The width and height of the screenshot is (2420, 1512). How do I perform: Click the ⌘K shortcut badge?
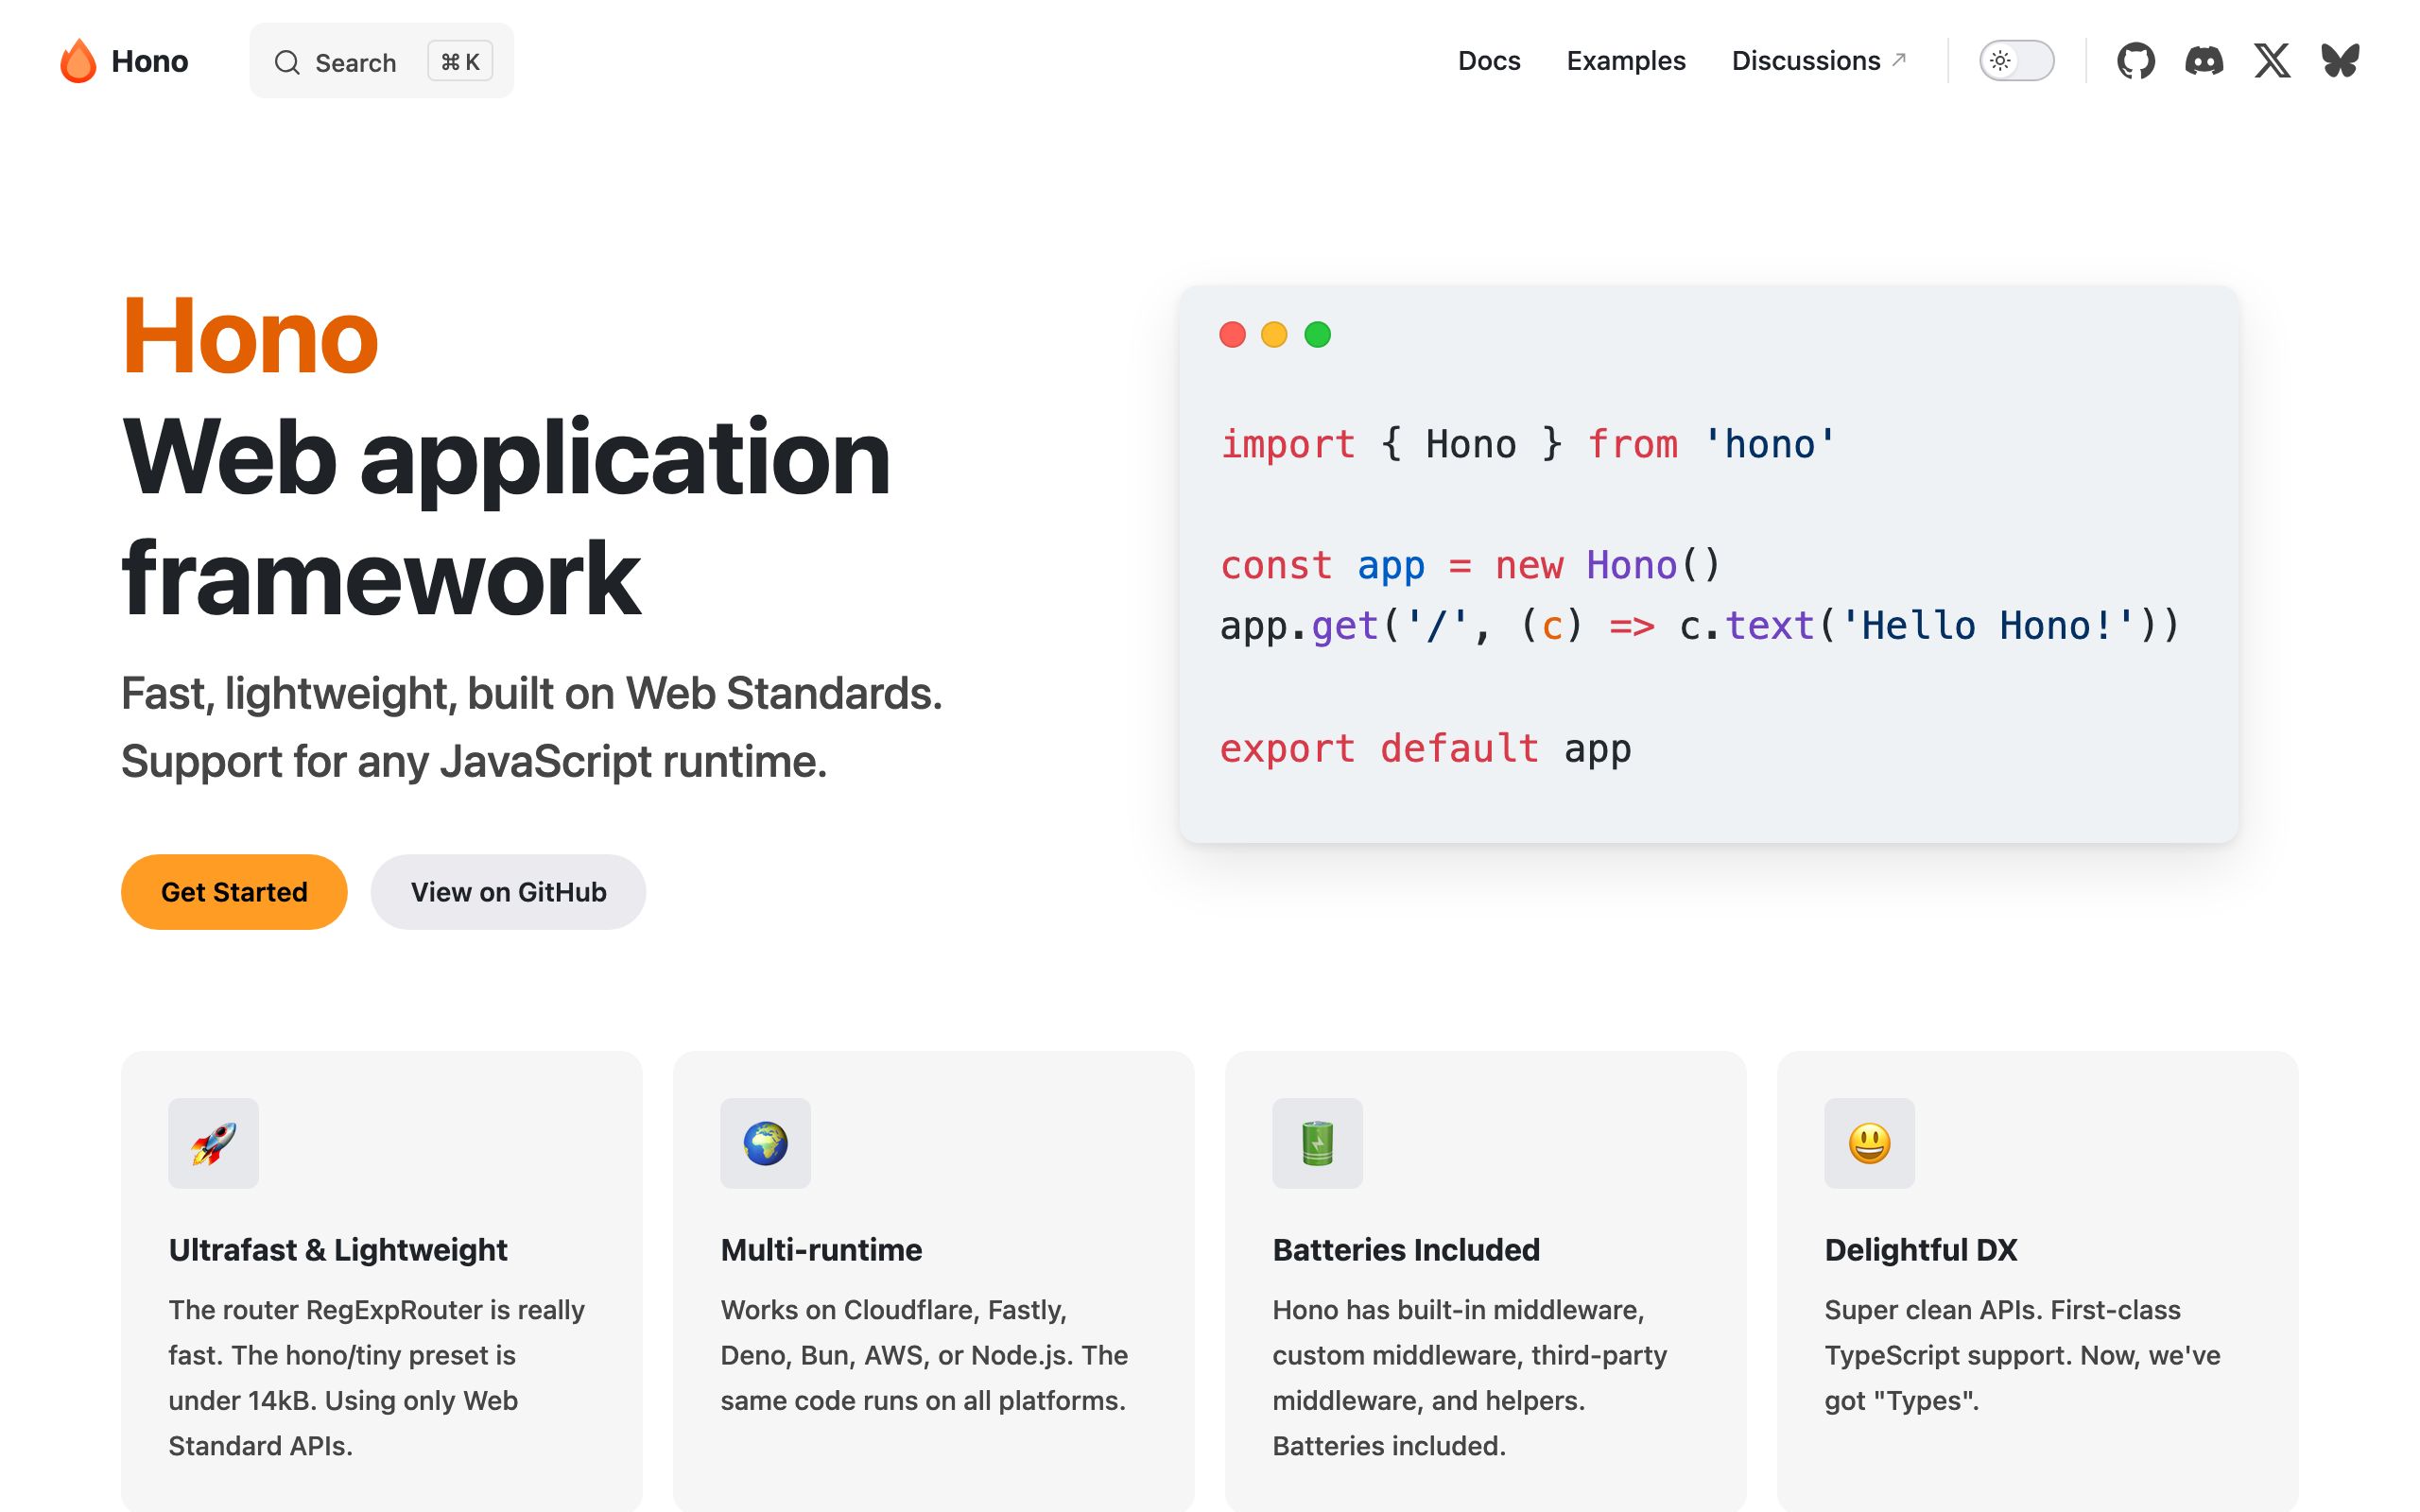pos(460,62)
